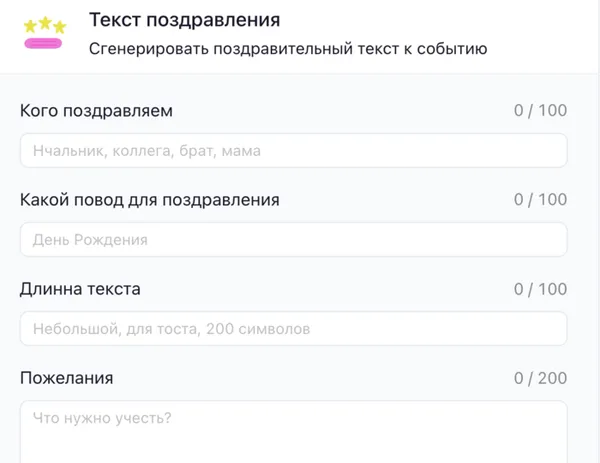
Task: Click the 'Нчальник, коллега, брат, мама' placeholder
Action: (x=147, y=151)
